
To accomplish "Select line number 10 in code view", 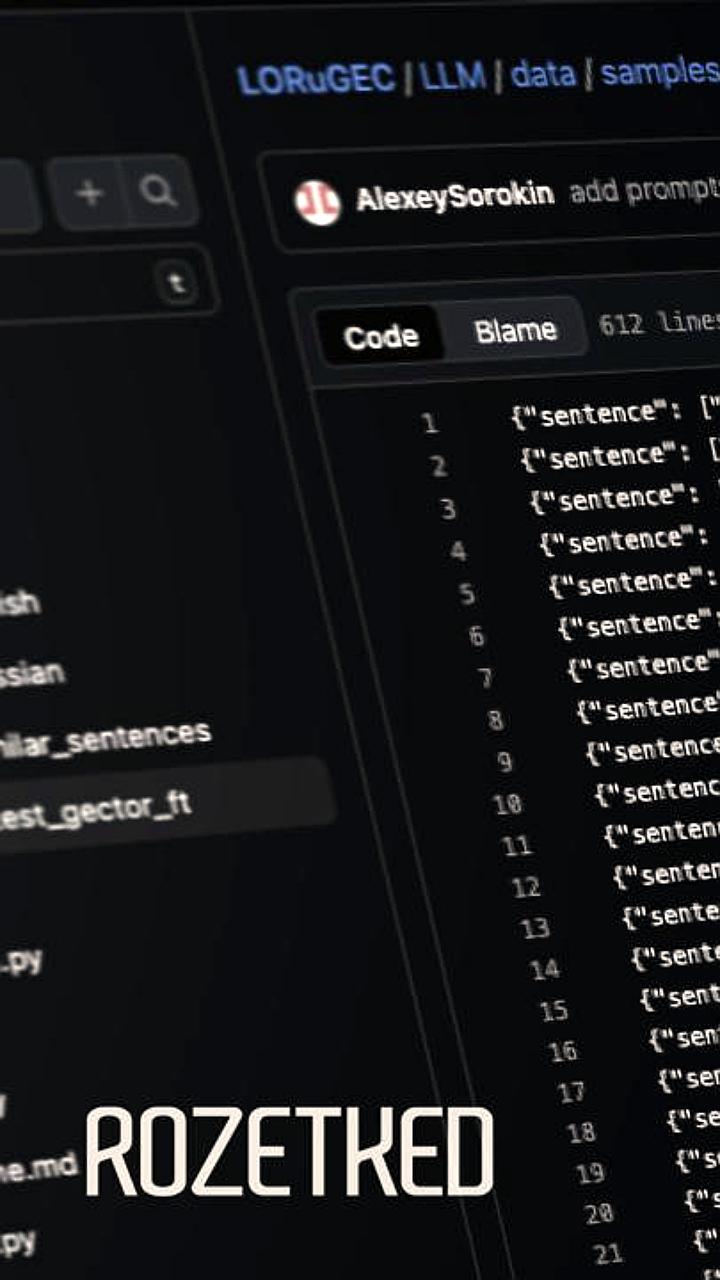I will click(507, 803).
